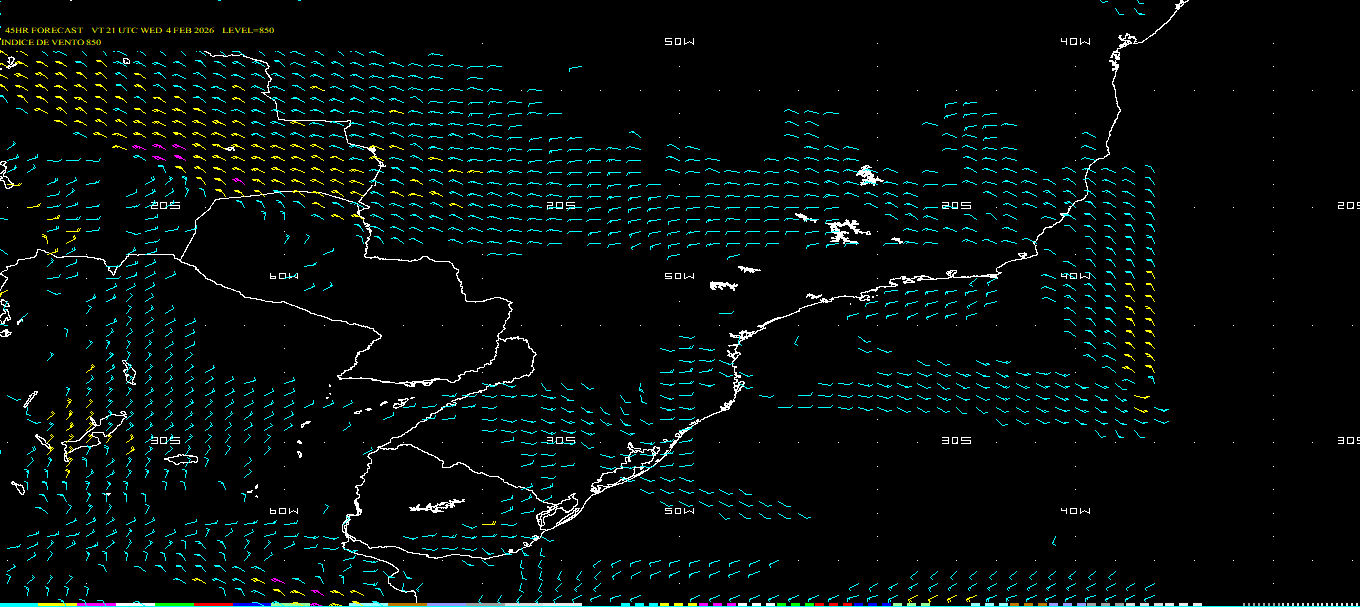Click the white reservoir patch south of top 50W
This screenshot has width=1360, height=607.
click(x=867, y=176)
